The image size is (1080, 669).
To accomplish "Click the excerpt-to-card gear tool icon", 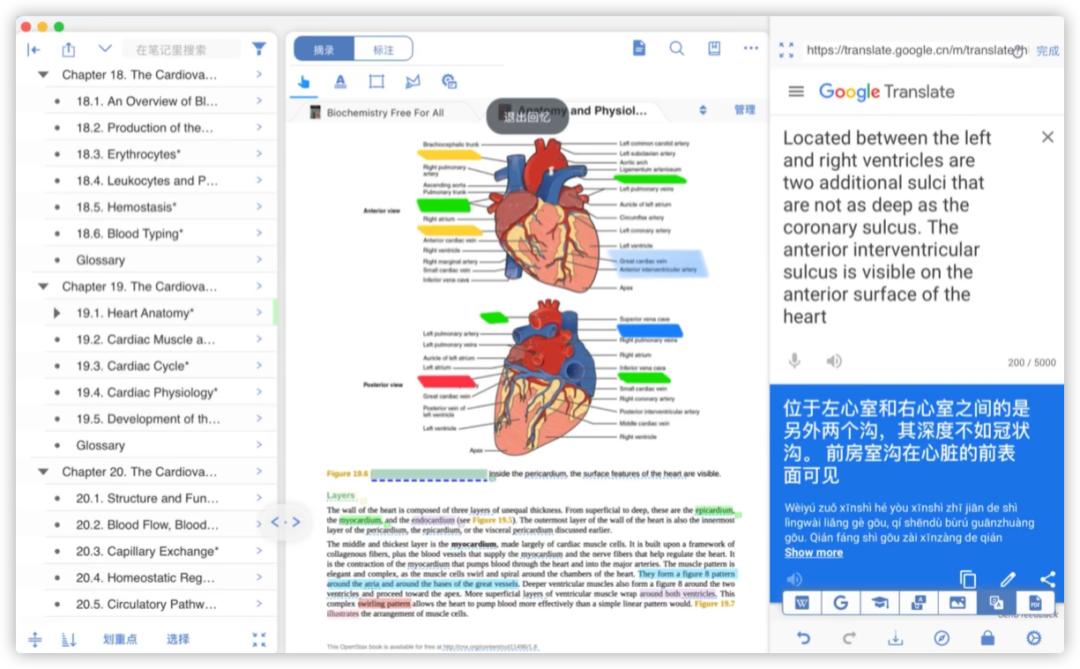I will [449, 82].
